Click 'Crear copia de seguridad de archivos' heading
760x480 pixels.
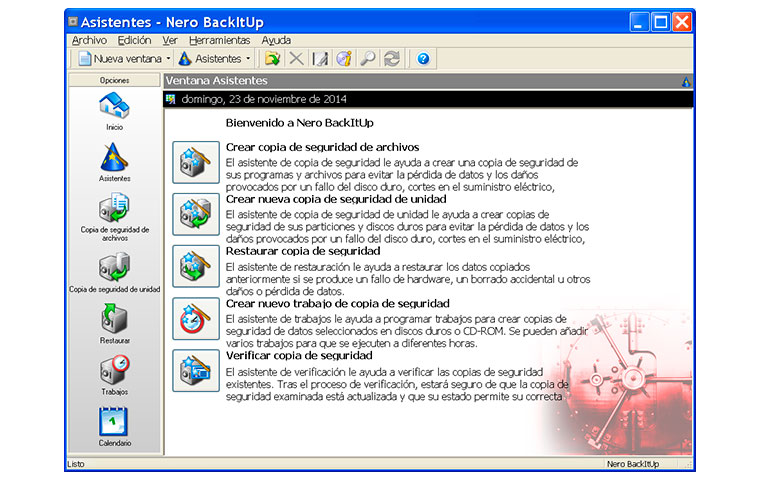pos(322,147)
